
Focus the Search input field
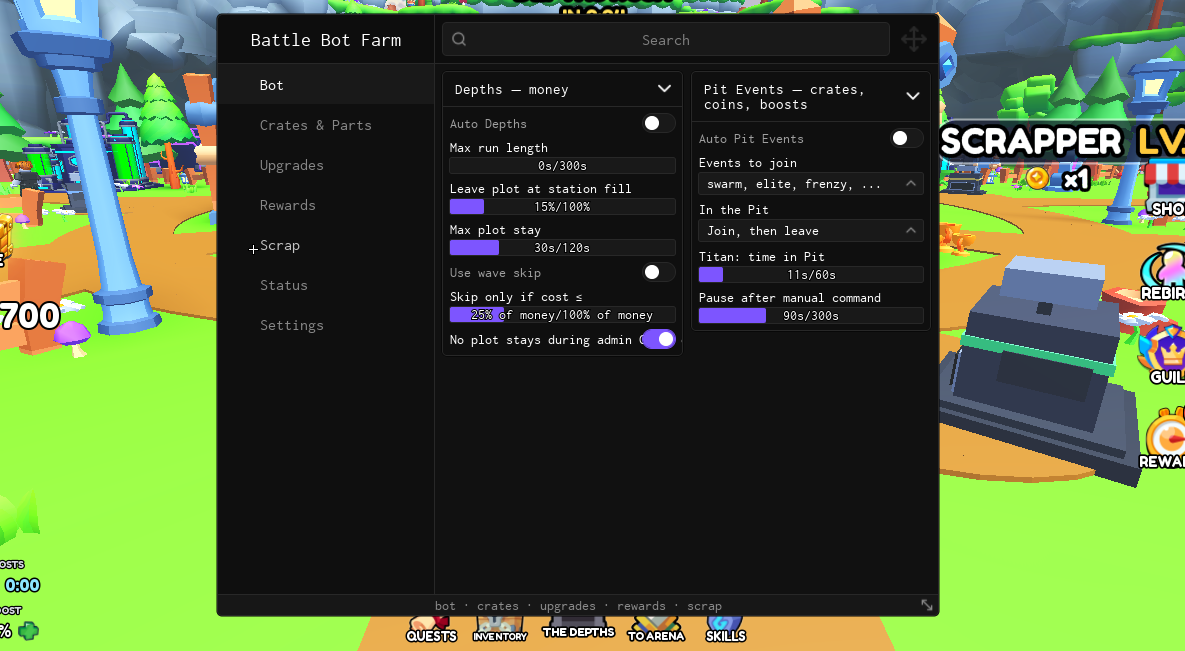point(666,39)
